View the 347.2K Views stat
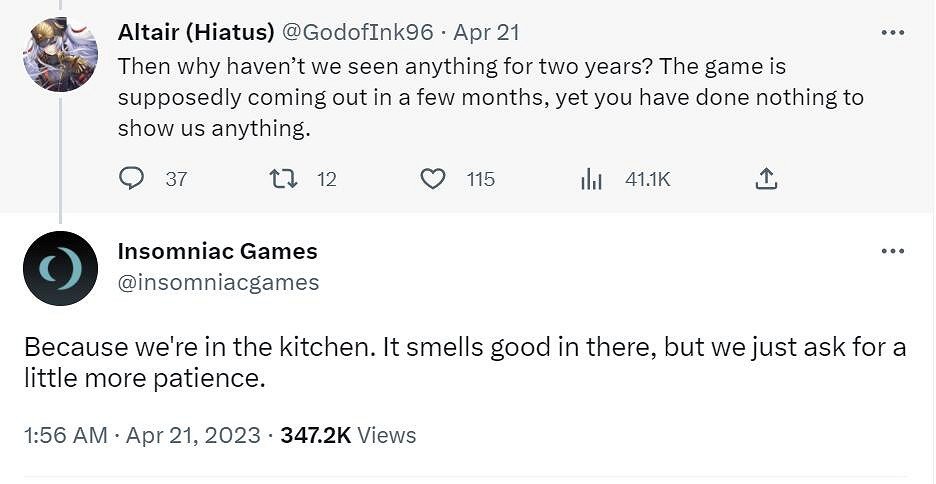 (348, 436)
